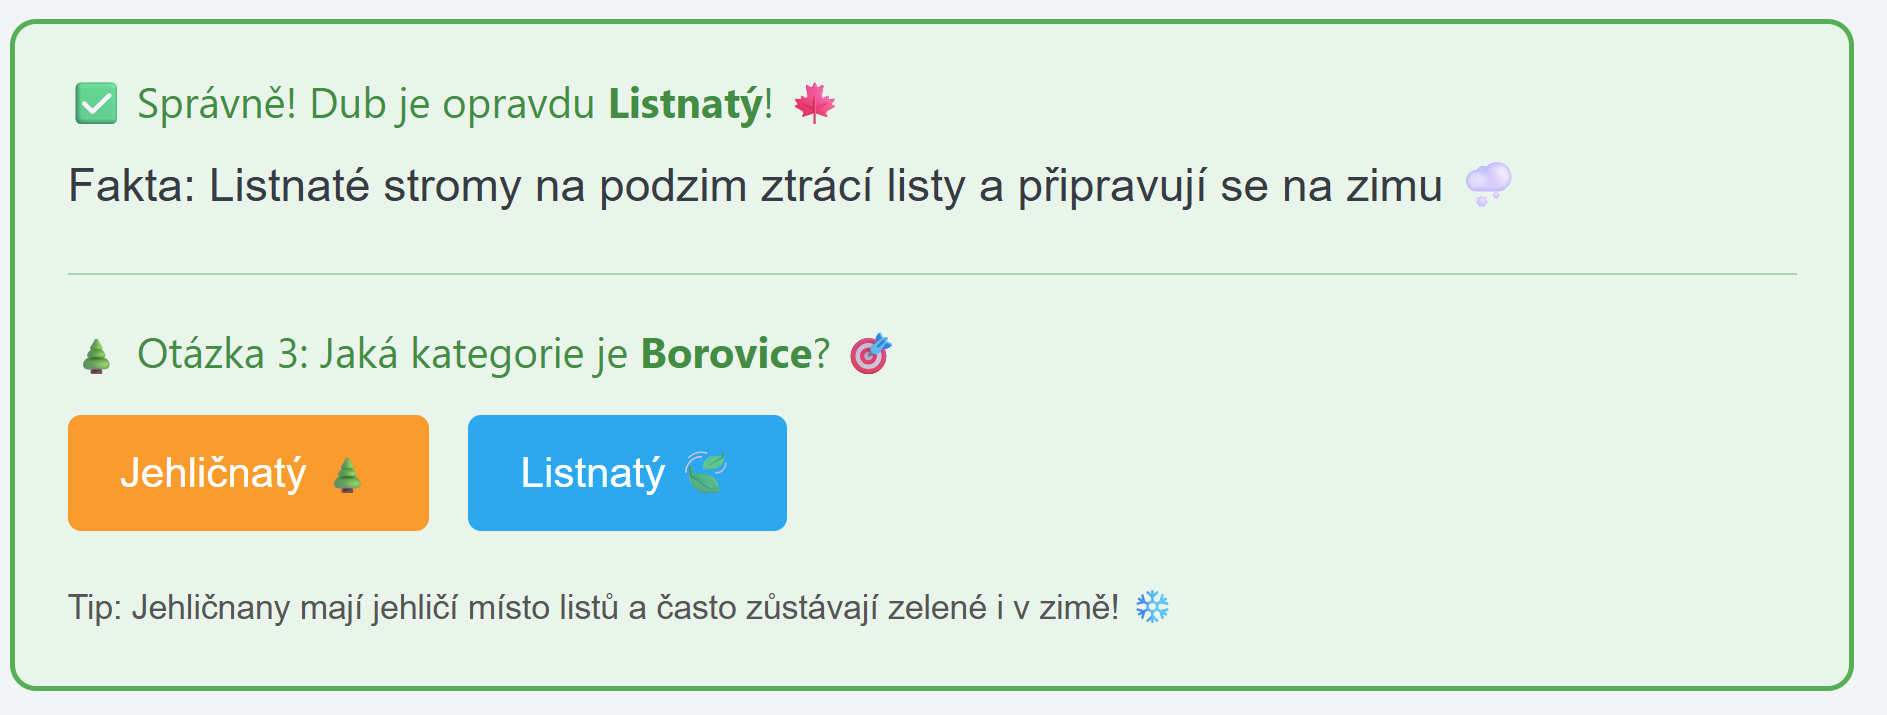Click the red maple leaf emoji

click(814, 103)
